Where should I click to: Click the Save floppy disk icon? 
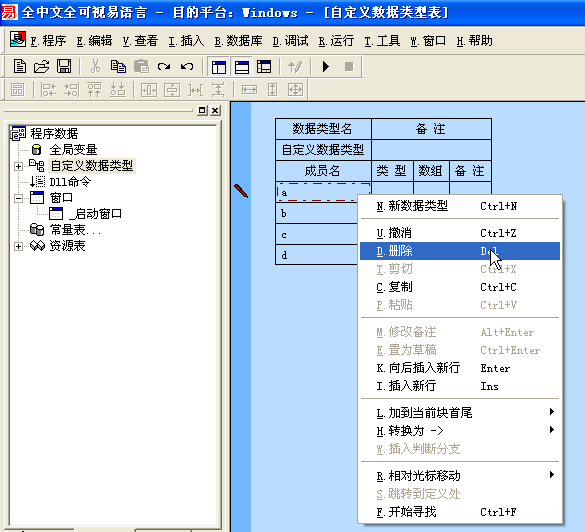coord(64,67)
